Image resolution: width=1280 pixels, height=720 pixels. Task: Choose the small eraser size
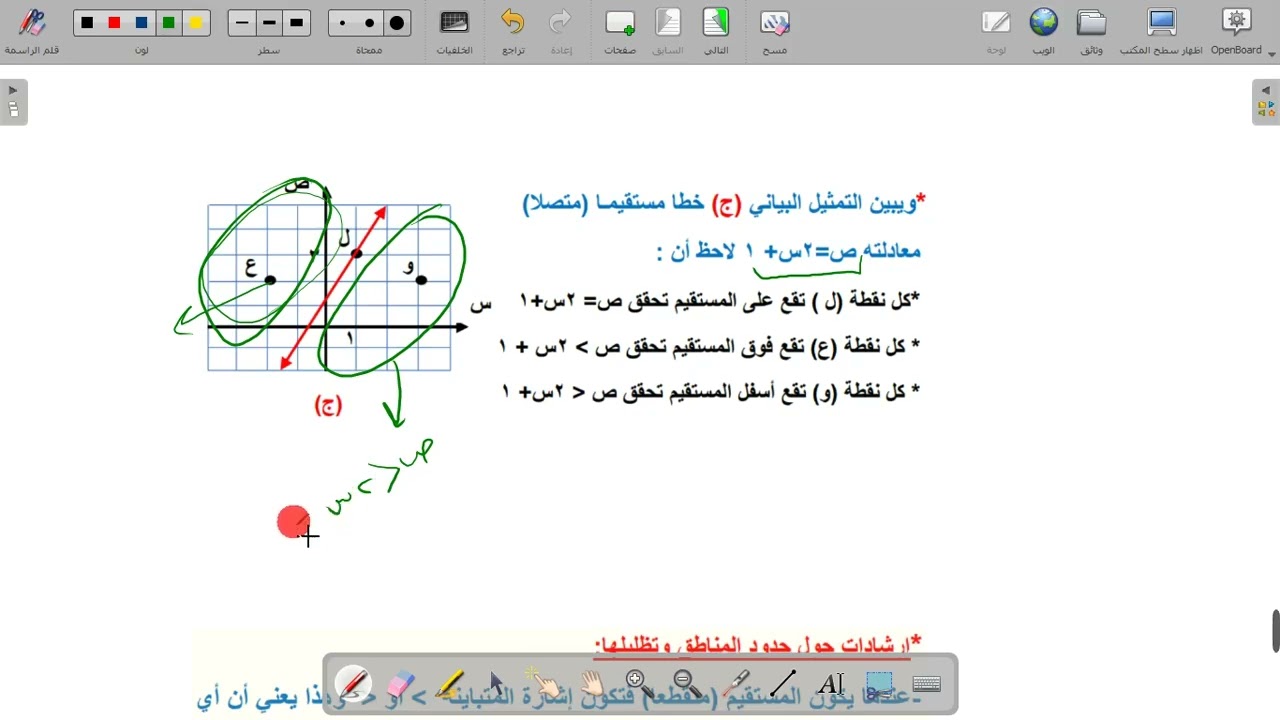[343, 23]
